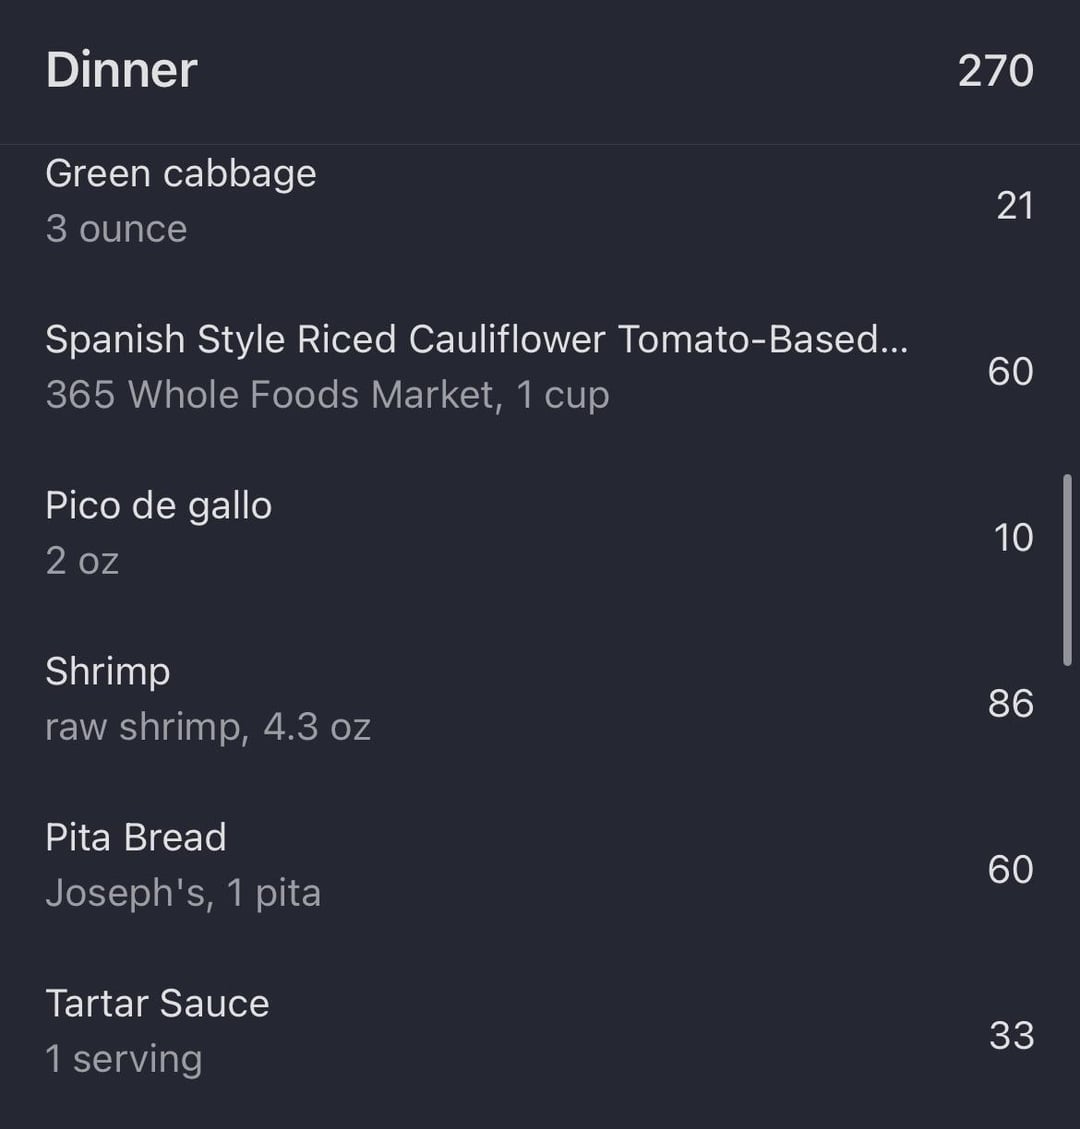Tap Green cabbage 21 calorie value
Image resolution: width=1080 pixels, height=1129 pixels.
pyautogui.click(x=1015, y=206)
